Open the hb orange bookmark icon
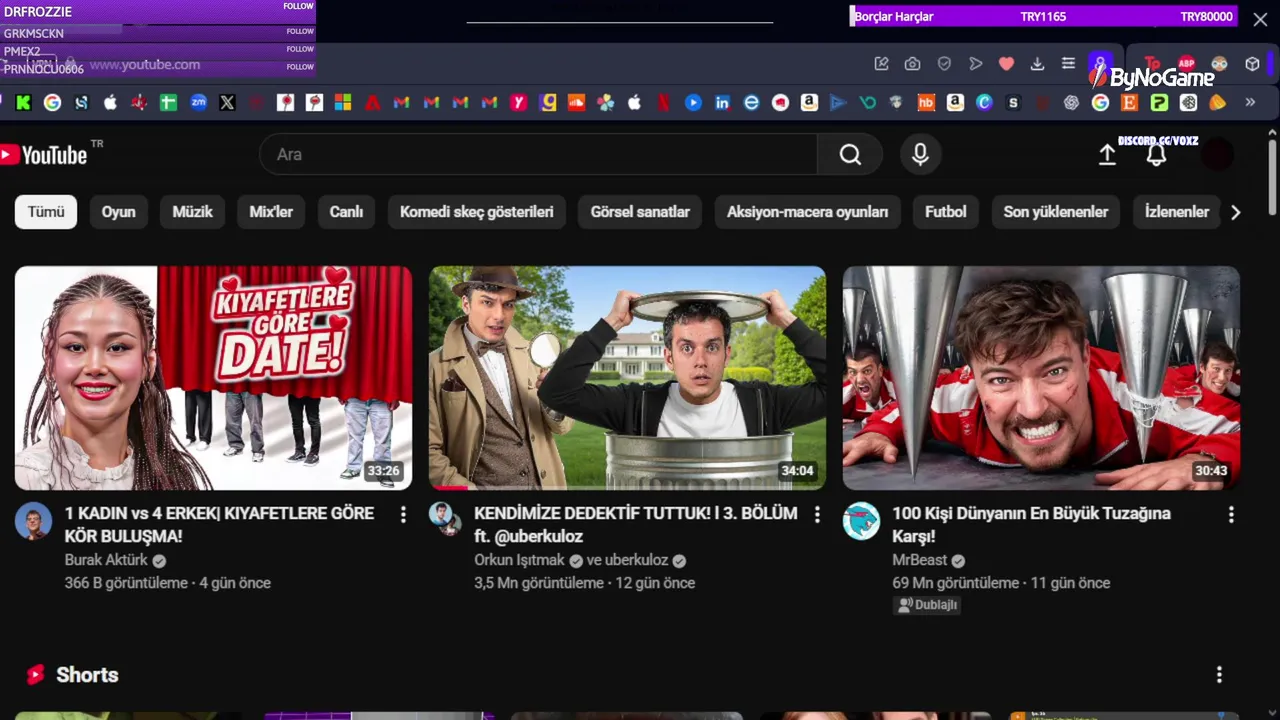This screenshot has width=1280, height=720. [926, 102]
